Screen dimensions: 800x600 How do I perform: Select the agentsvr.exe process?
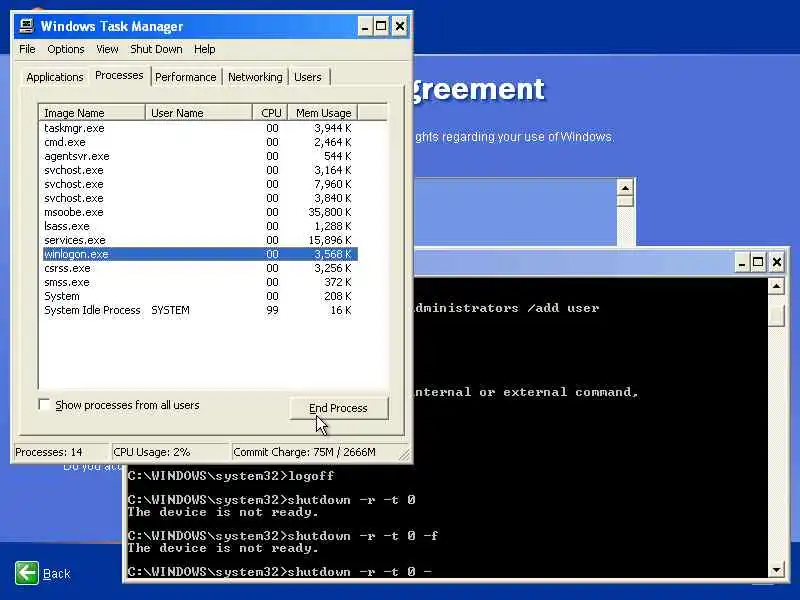[x=200, y=156]
